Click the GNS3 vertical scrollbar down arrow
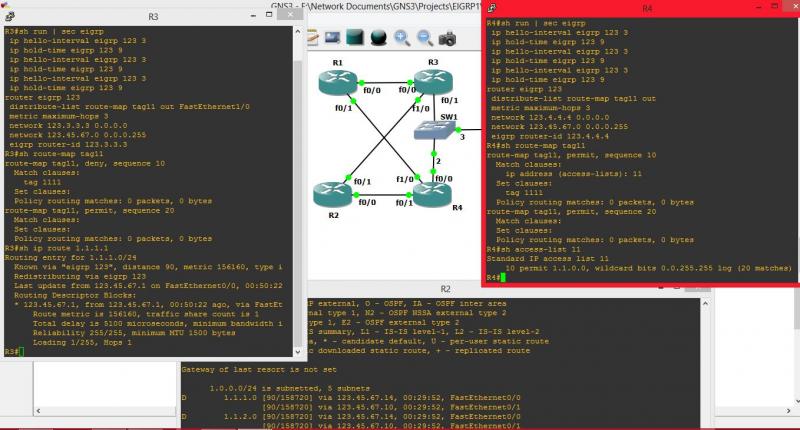 tap(796, 400)
